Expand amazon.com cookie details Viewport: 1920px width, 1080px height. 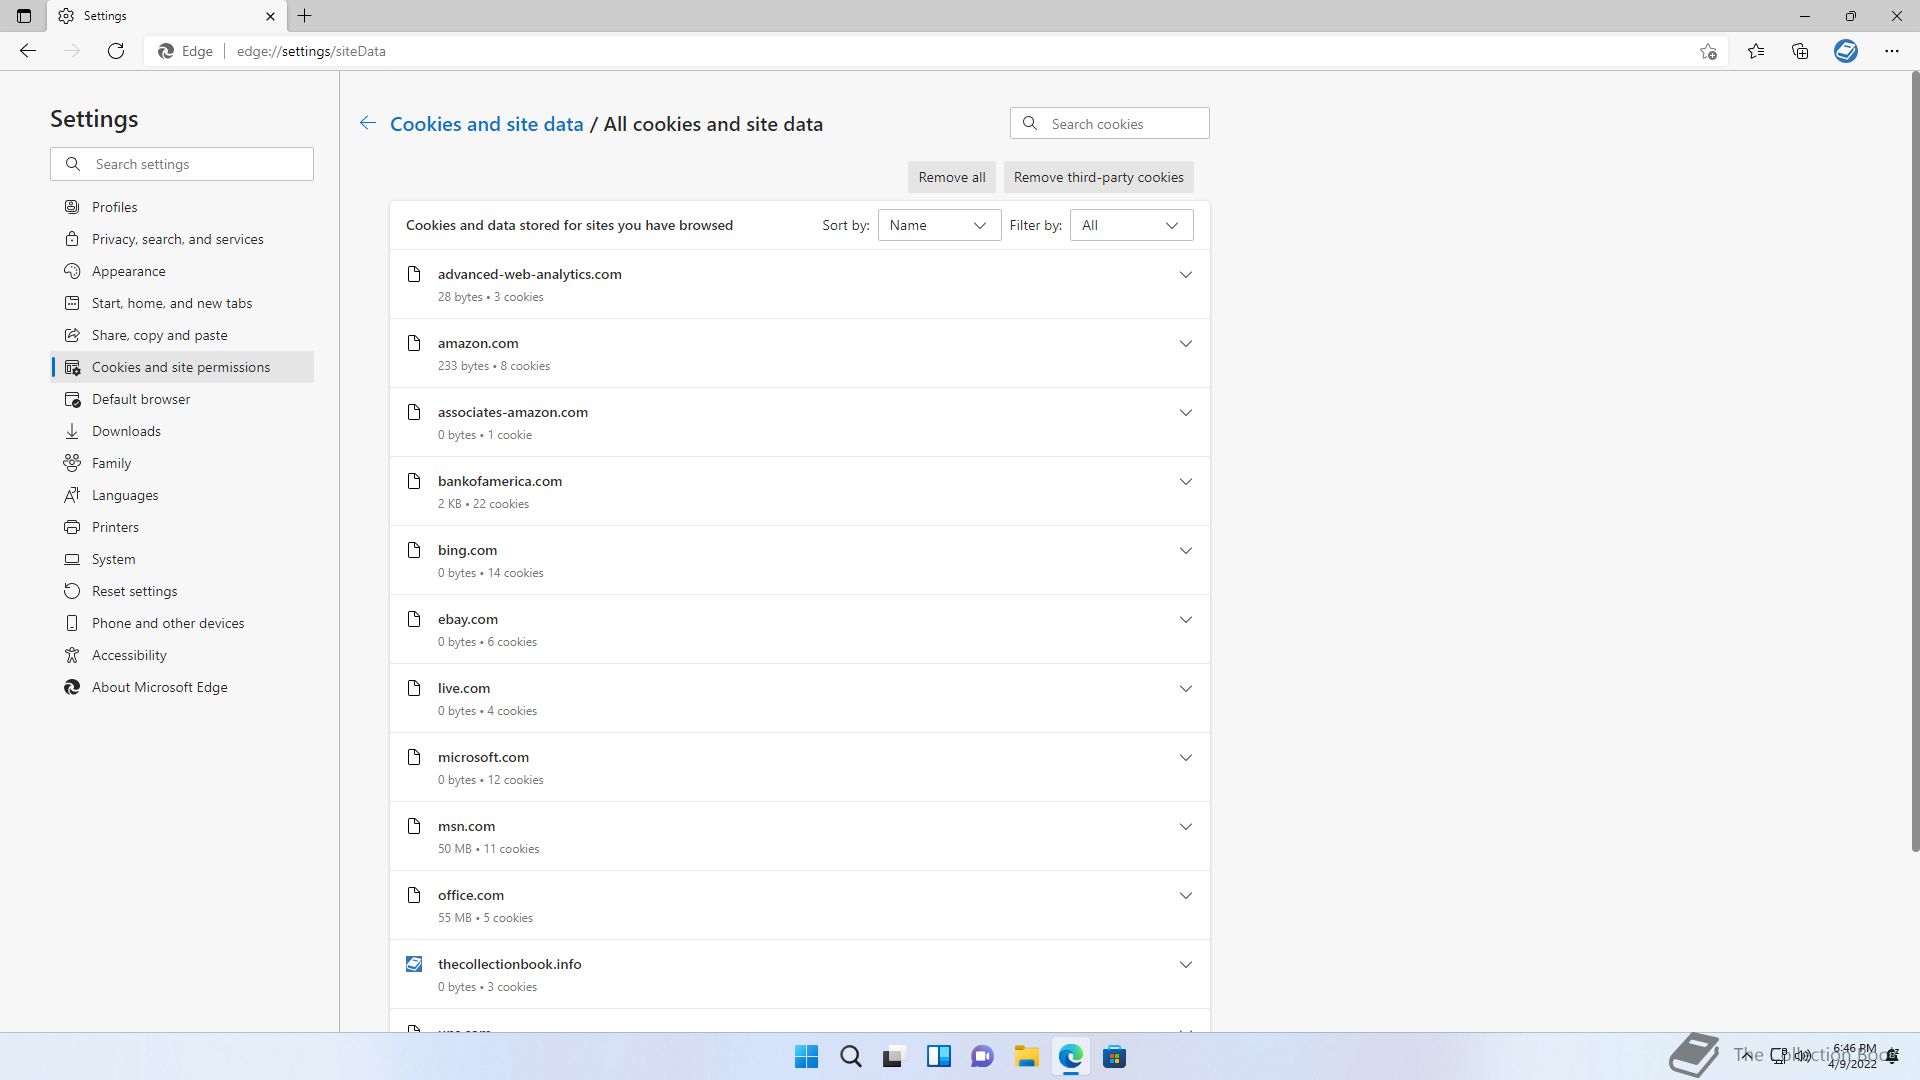[1185, 343]
